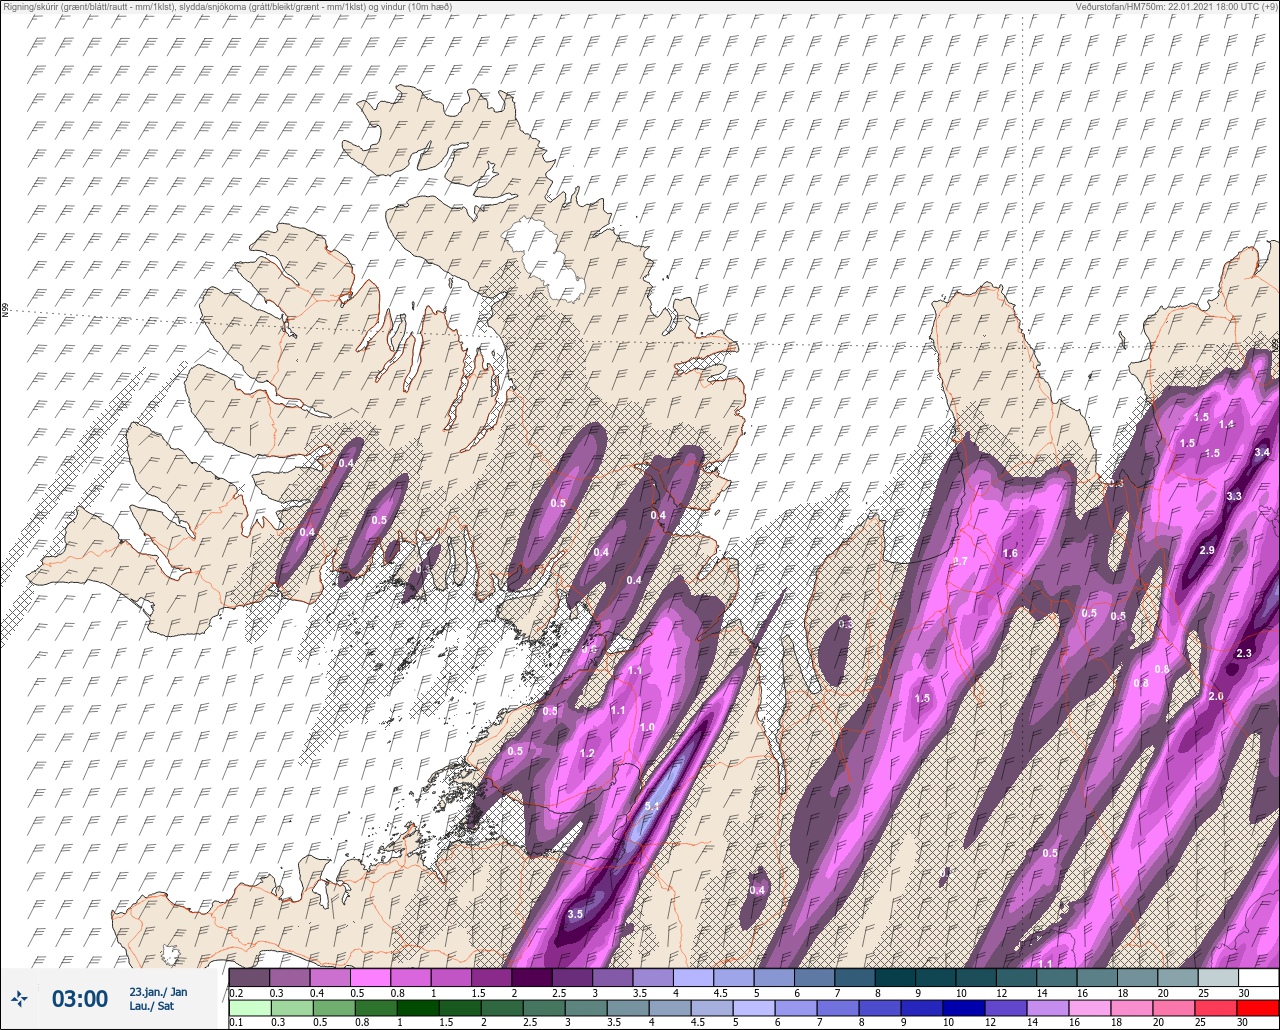Click the 3.4 precipitation value on the map

(1262, 453)
